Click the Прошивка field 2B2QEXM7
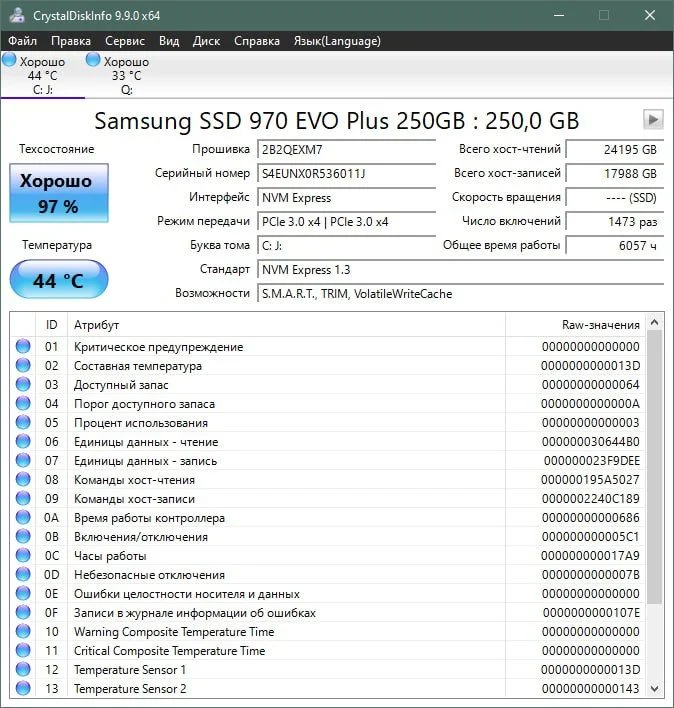The height and width of the screenshot is (708, 674). click(x=346, y=149)
